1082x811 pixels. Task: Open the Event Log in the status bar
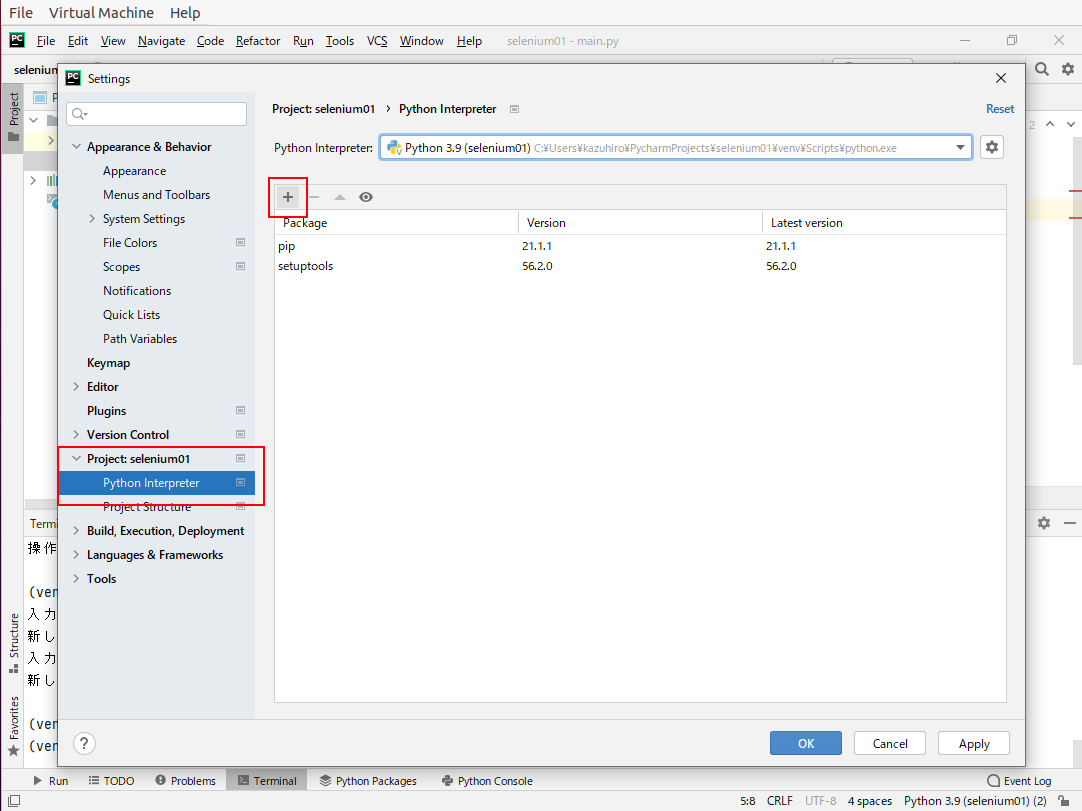(x=1019, y=781)
